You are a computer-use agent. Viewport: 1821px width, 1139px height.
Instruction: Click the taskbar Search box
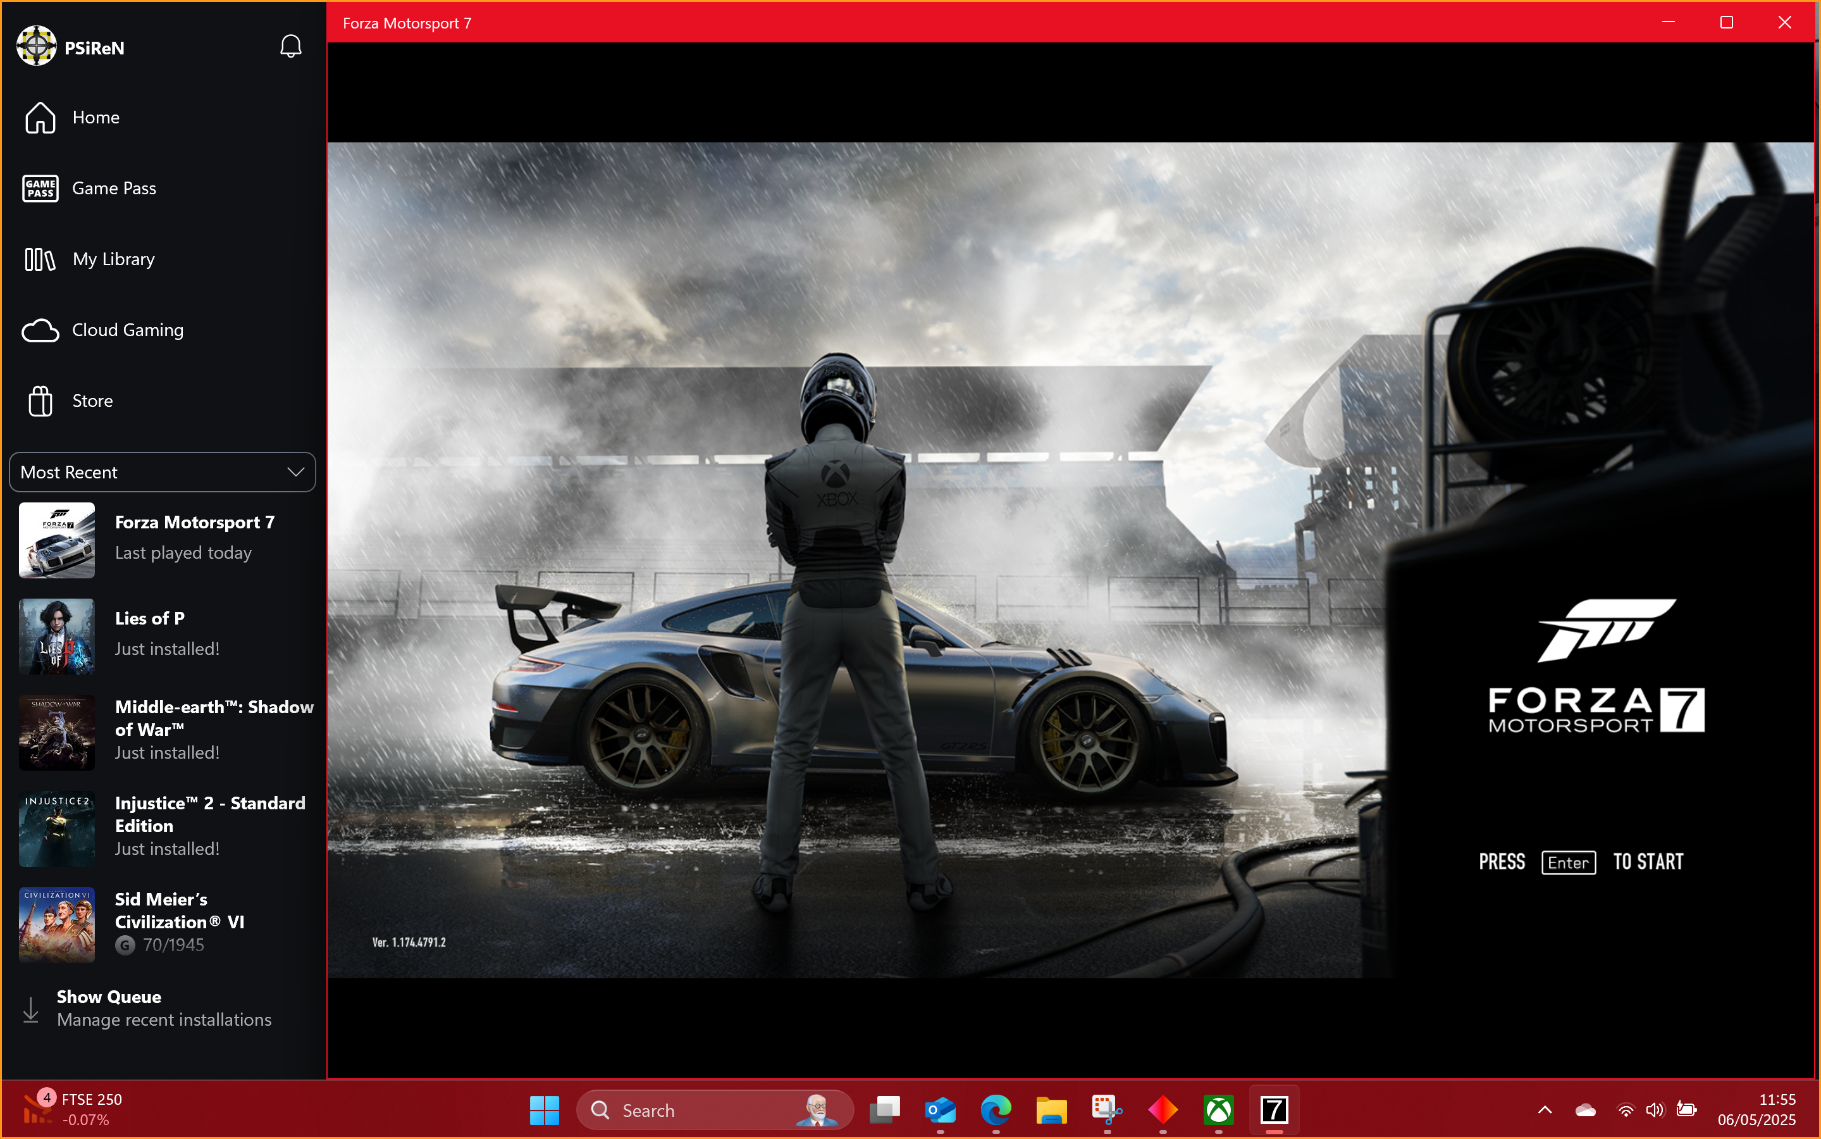click(715, 1110)
